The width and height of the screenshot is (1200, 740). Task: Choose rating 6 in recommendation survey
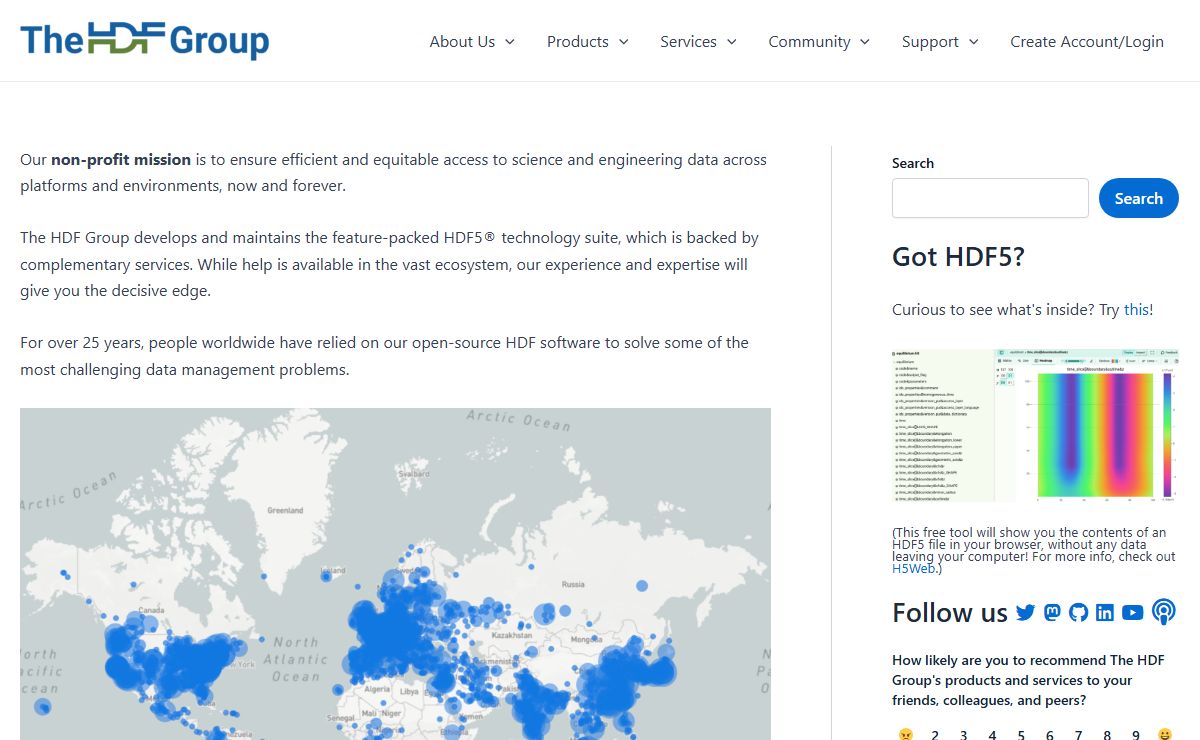click(x=1050, y=735)
